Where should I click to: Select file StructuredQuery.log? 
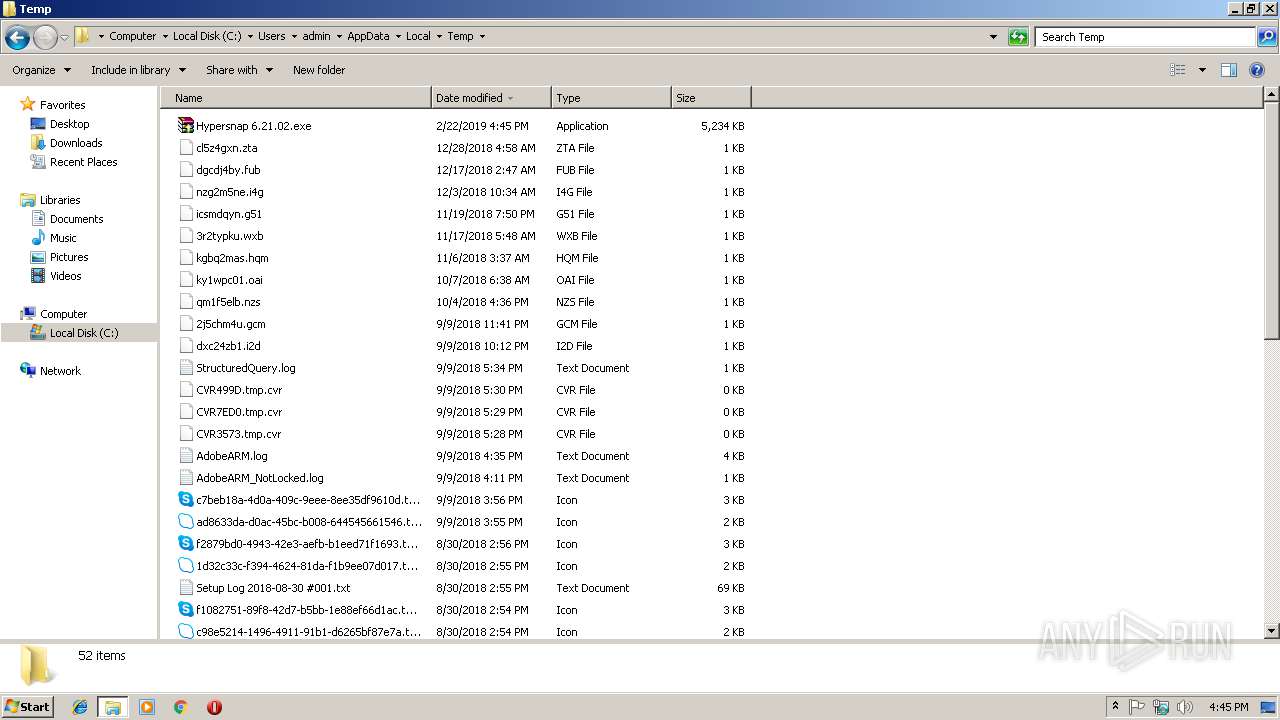[x=245, y=368]
